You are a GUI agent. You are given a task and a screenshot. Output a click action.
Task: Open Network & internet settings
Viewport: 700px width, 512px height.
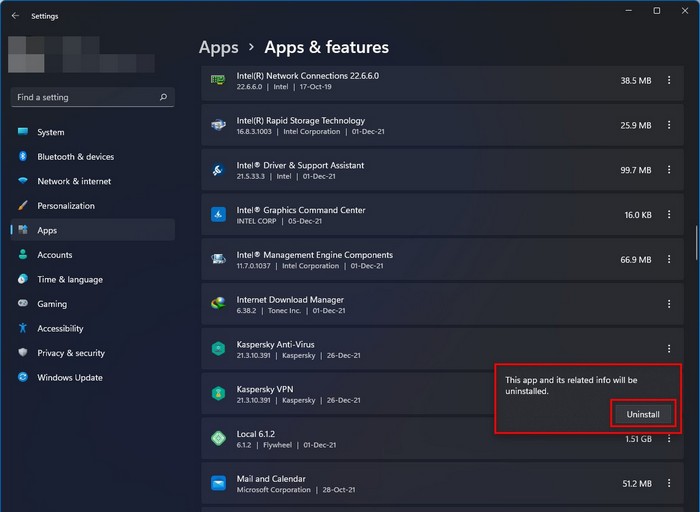(74, 181)
